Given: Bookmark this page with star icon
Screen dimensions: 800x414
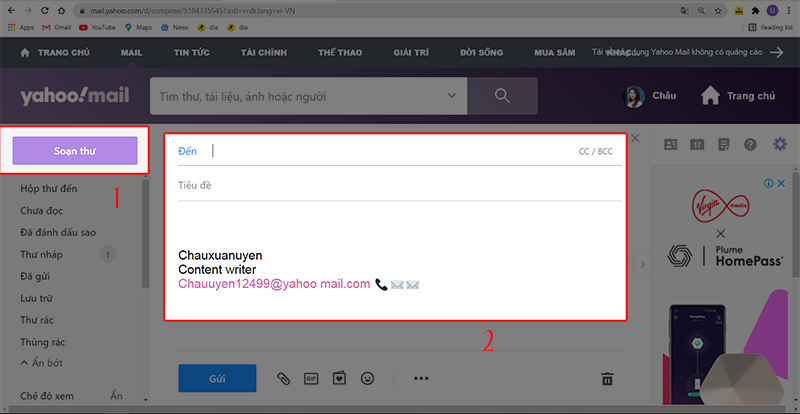Looking at the screenshot, I should [718, 10].
